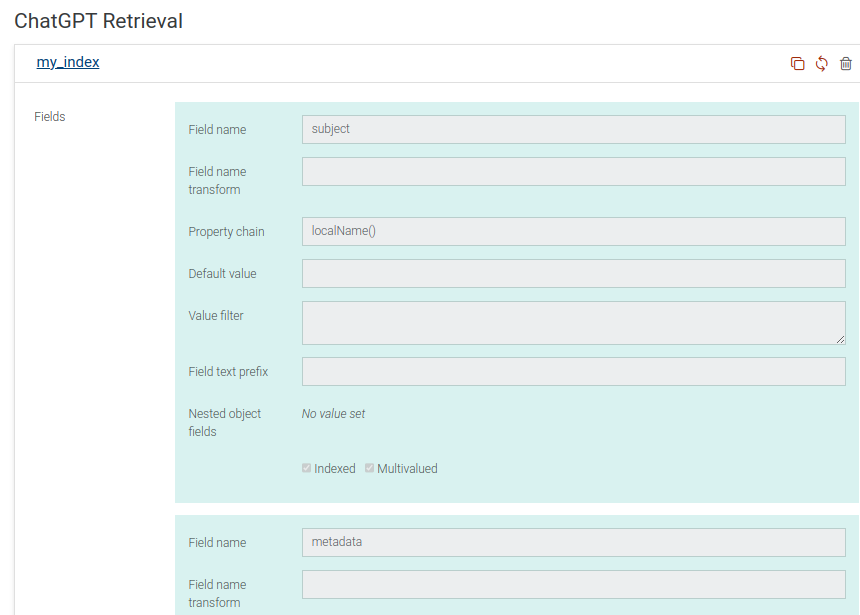Click the Field name transform input under subject
The width and height of the screenshot is (860, 615).
pyautogui.click(x=574, y=172)
